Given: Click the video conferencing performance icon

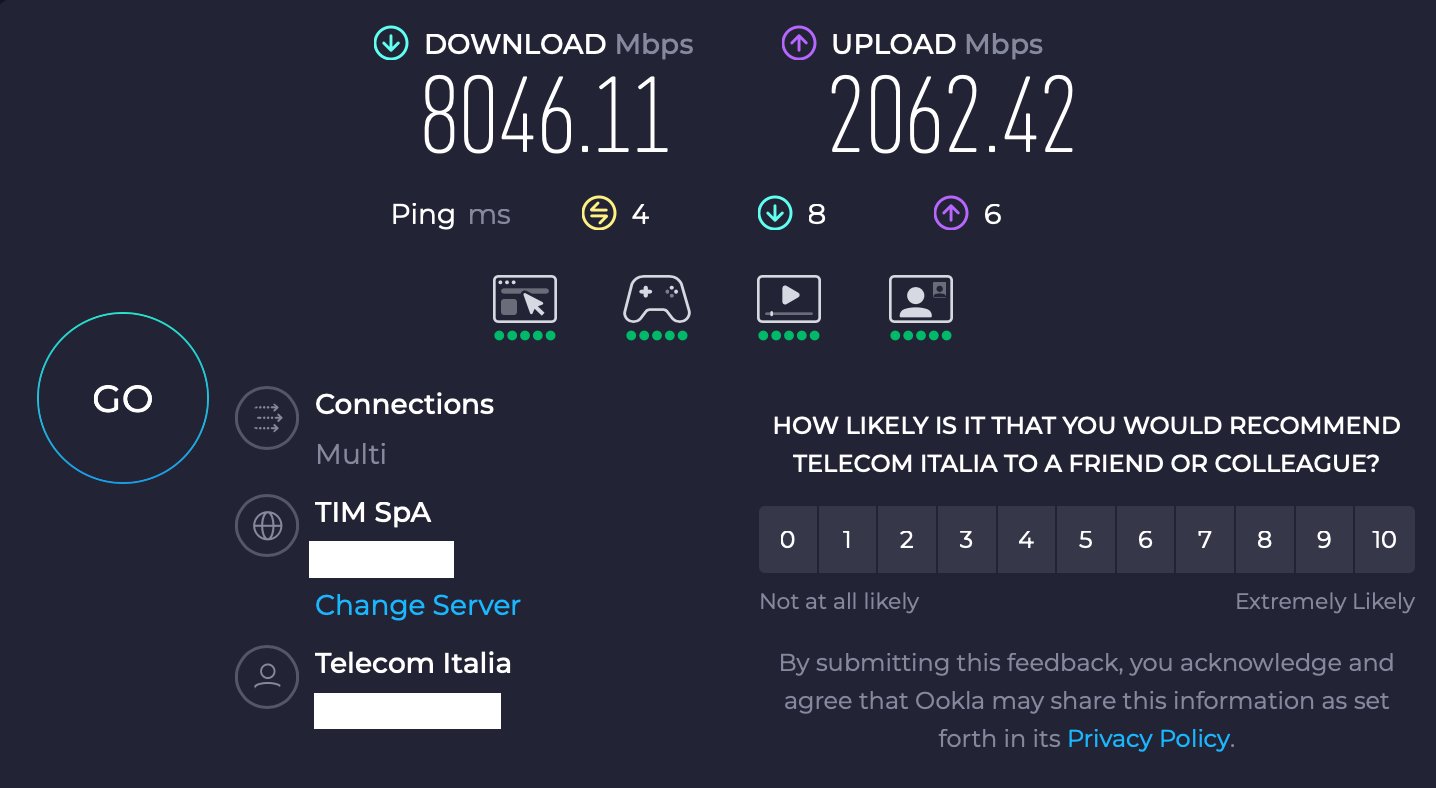Looking at the screenshot, I should (920, 299).
